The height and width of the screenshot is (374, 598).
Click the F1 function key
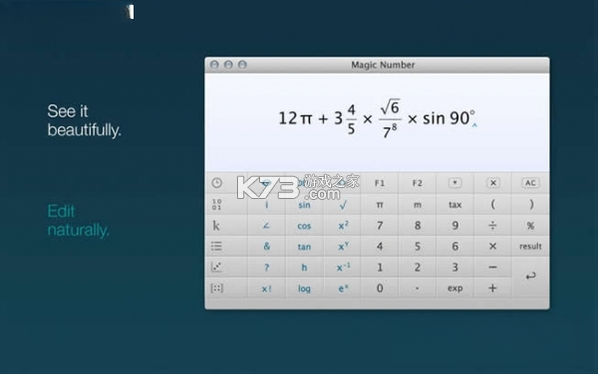click(x=379, y=183)
